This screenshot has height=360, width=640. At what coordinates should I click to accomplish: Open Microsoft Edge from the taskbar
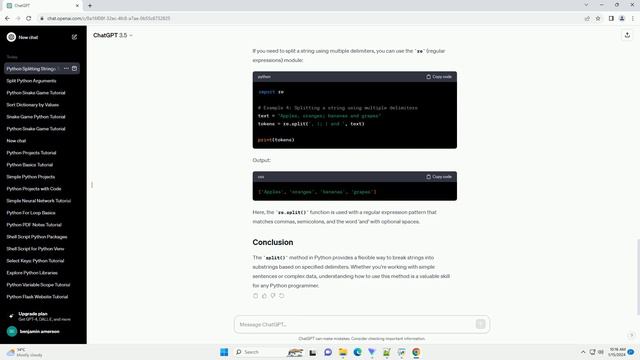click(358, 352)
